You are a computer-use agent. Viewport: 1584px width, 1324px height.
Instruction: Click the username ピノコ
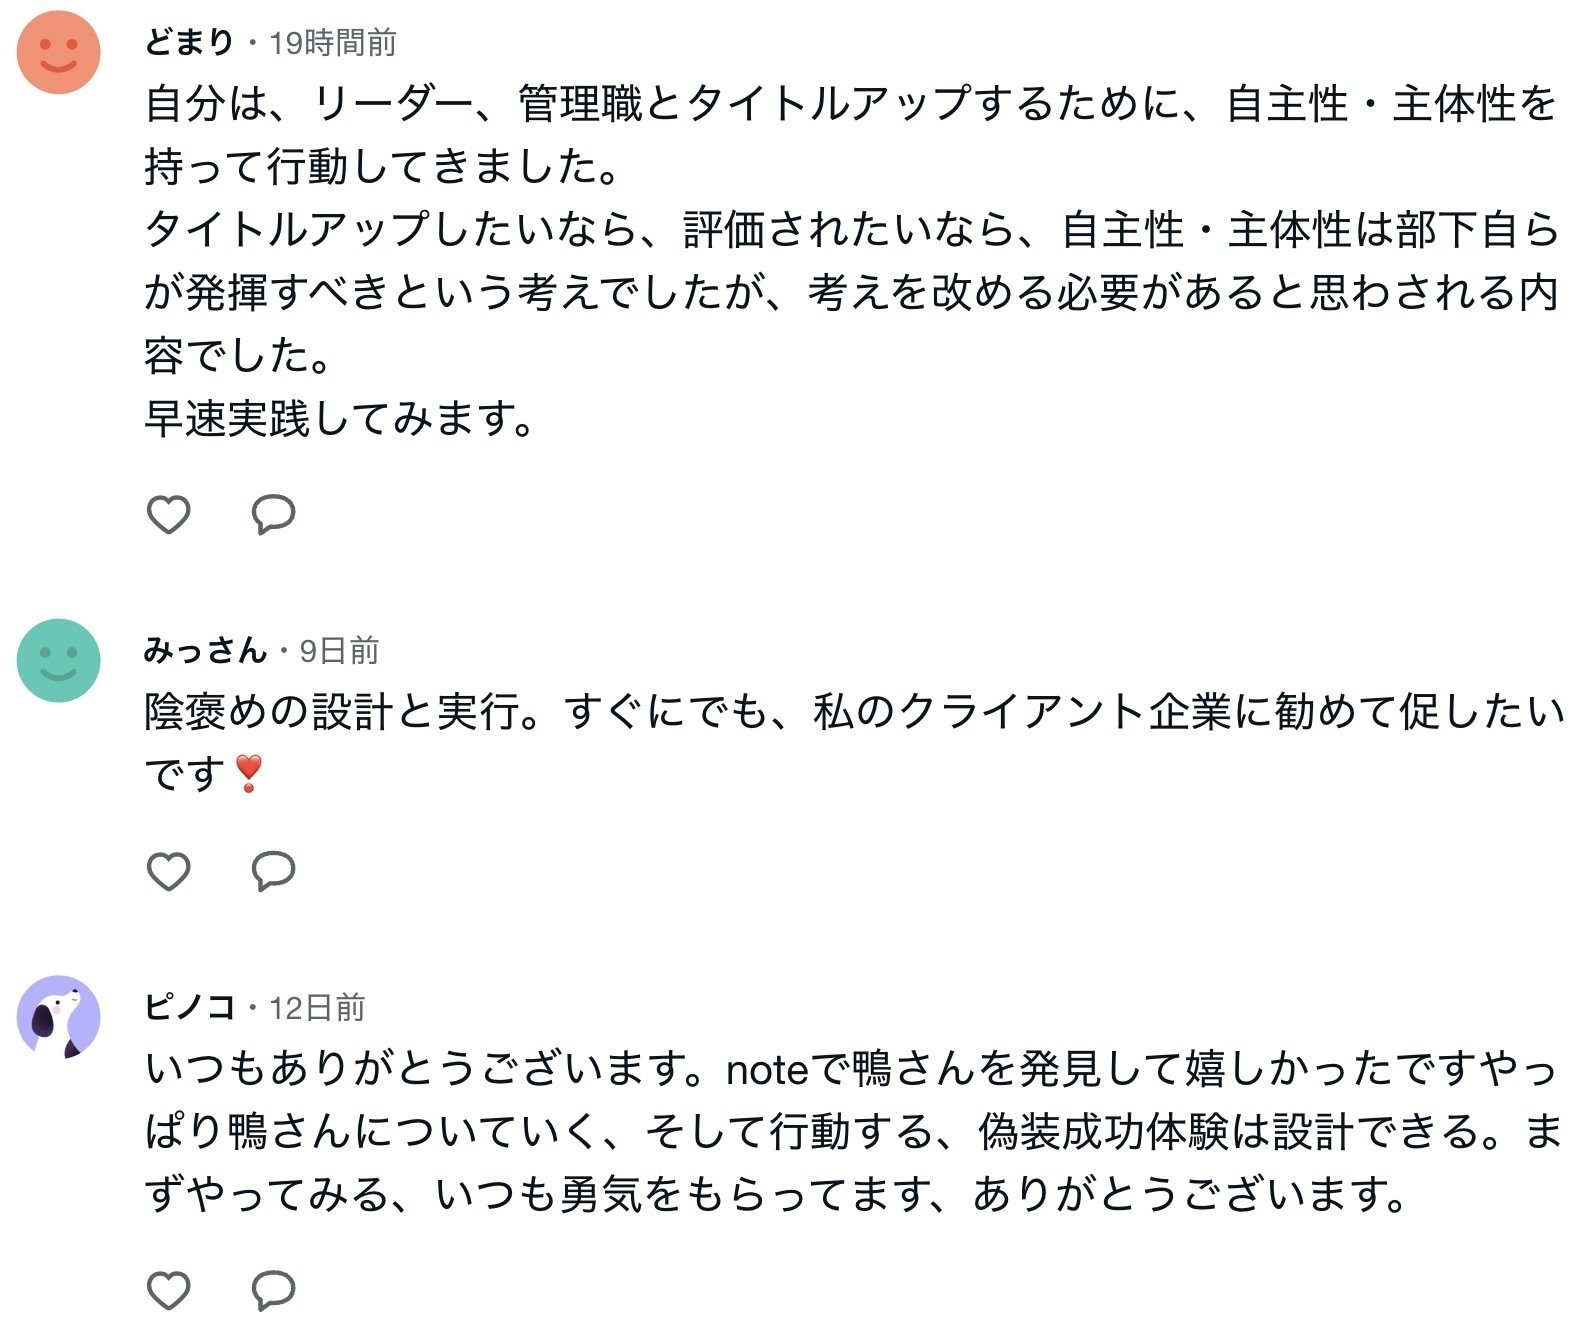(x=192, y=1008)
